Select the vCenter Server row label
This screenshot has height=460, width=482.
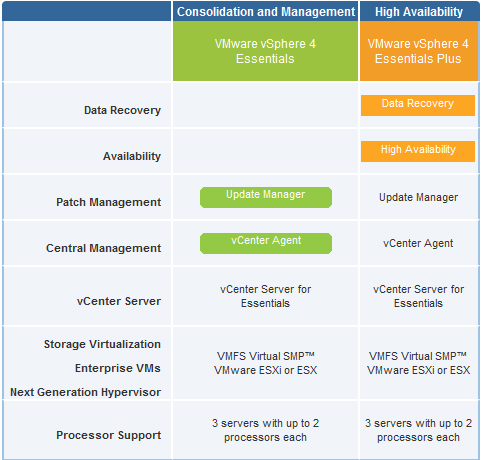tap(119, 301)
